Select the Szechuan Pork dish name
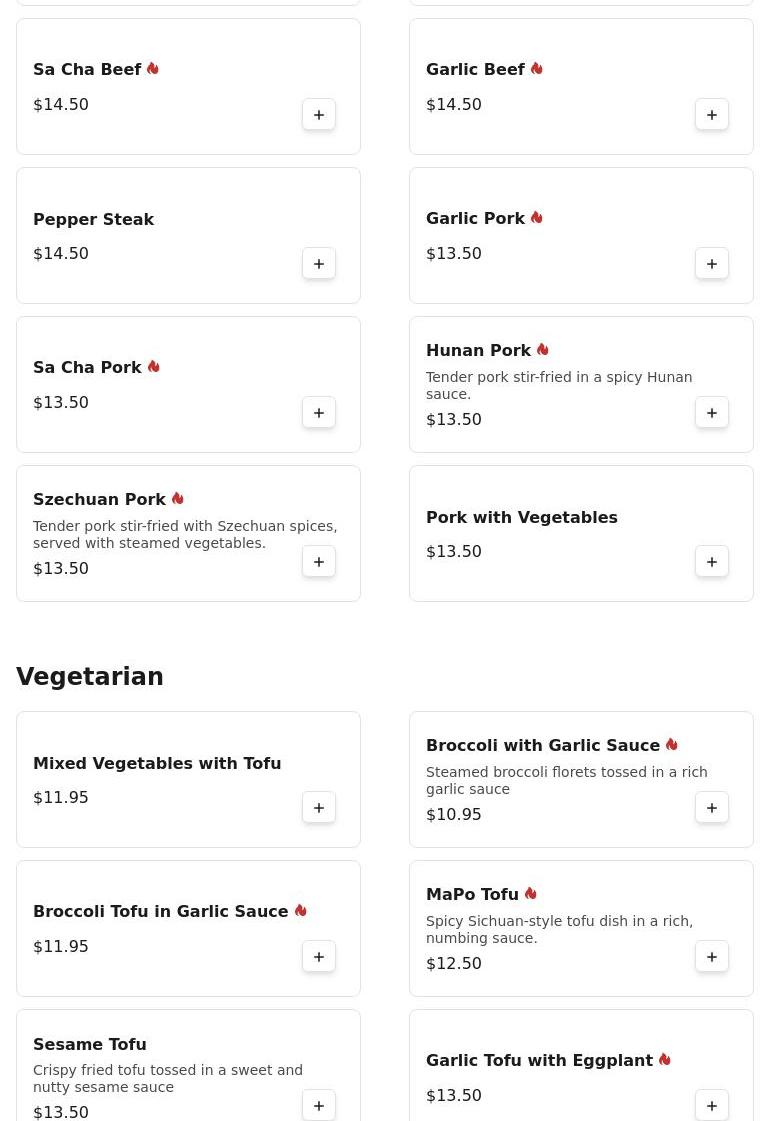 click(99, 500)
